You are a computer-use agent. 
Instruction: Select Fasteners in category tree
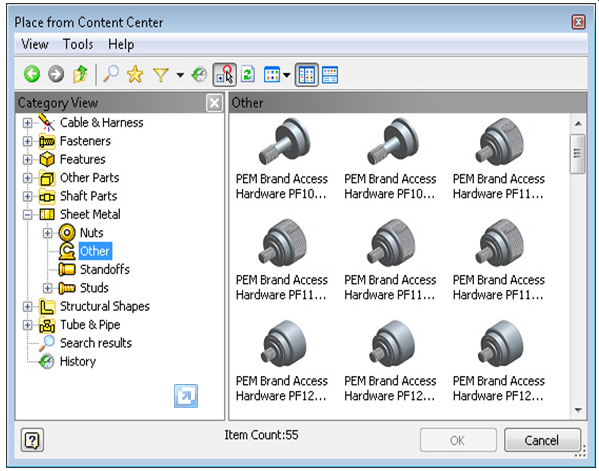(x=85, y=141)
